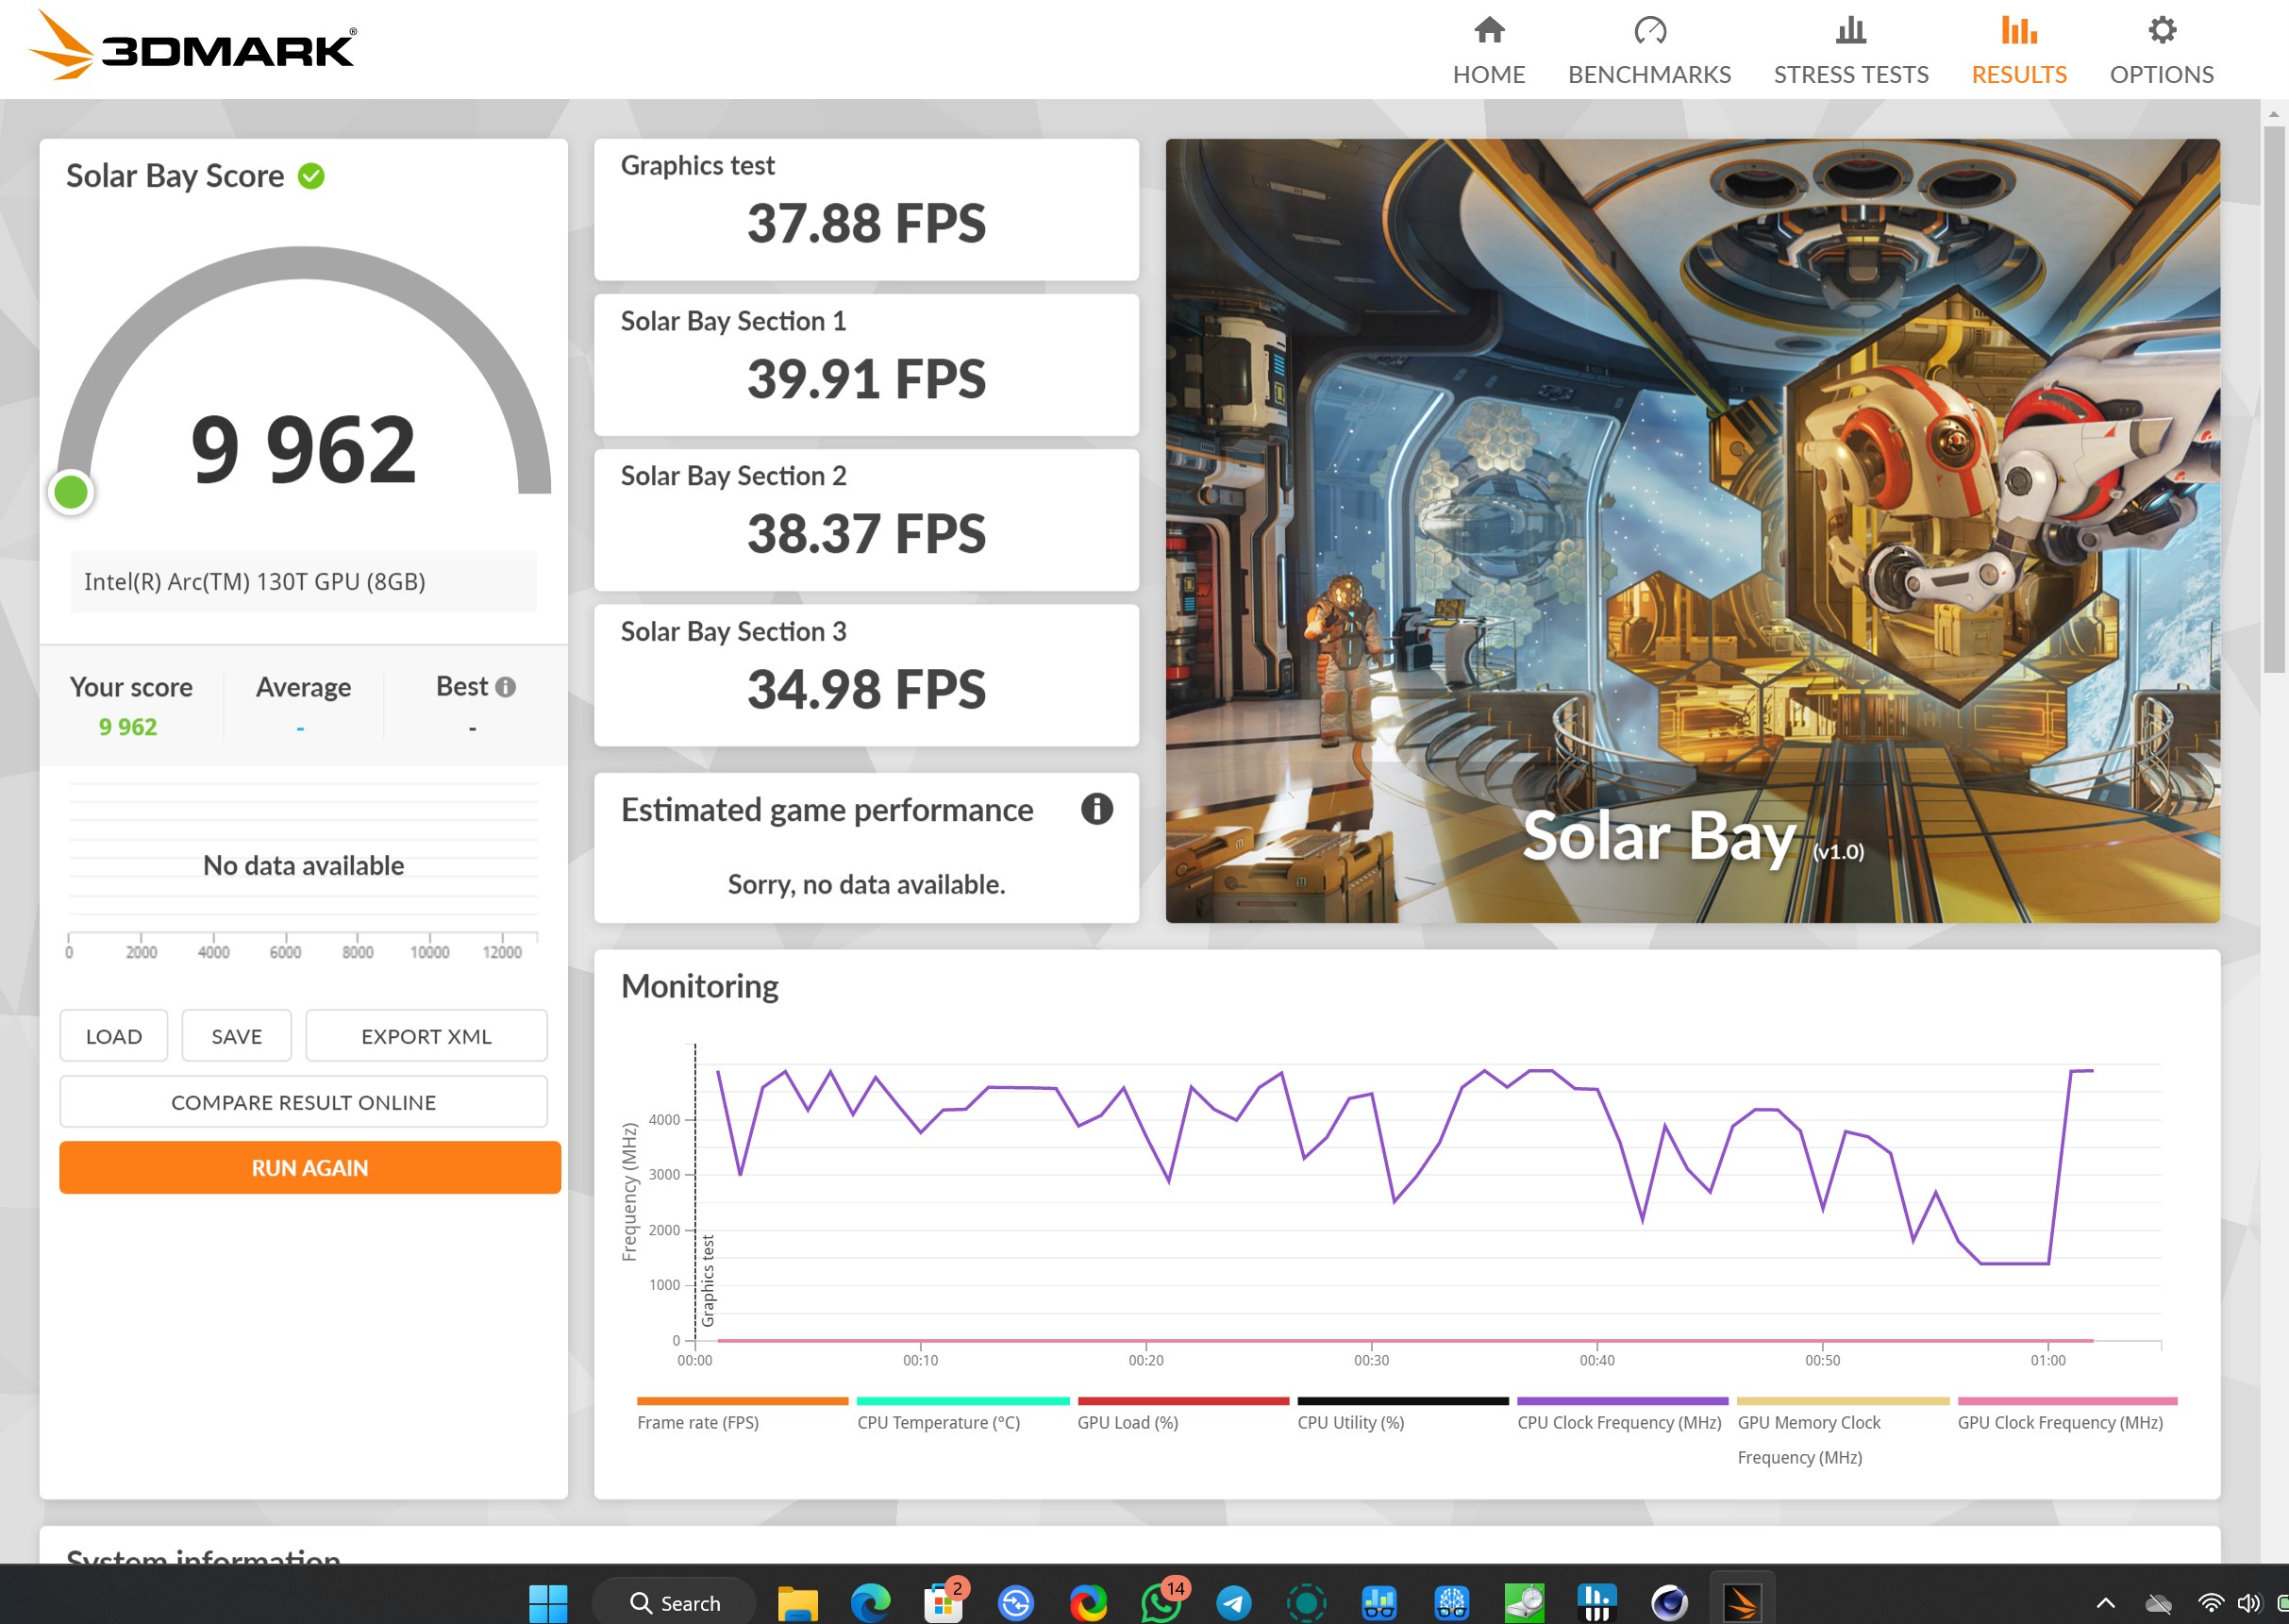Click the 3DMark taskbar icon
Screen dimensions: 2289x1624
point(1742,1602)
